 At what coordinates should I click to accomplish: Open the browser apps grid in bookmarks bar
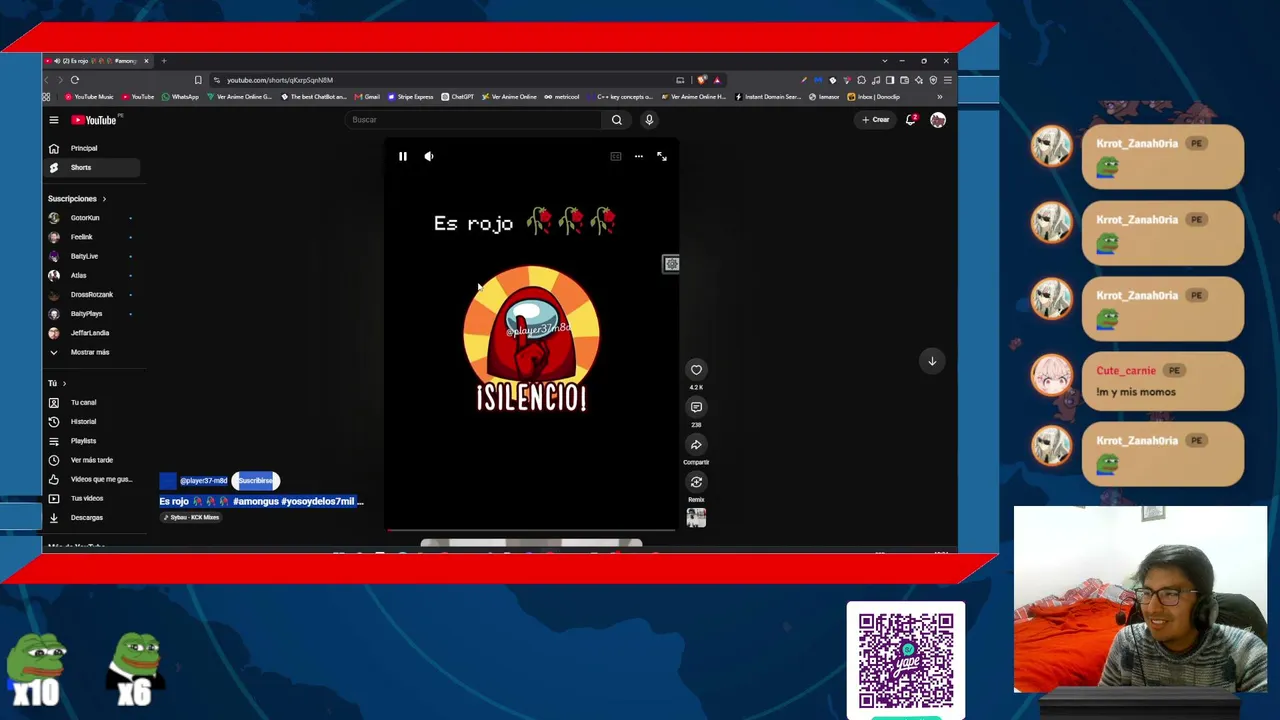[x=46, y=97]
